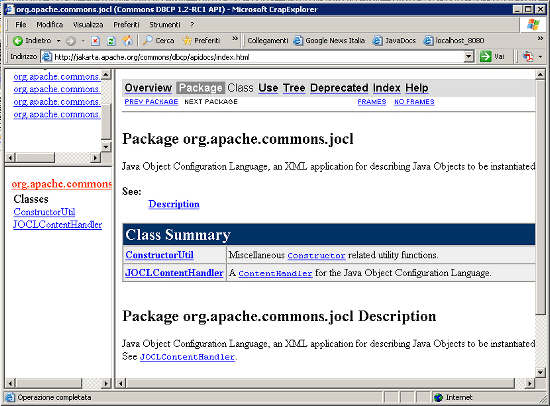Viewport: 550px width, 406px height.
Task: Open JOCLContentHandler in the left Classes list
Action: tap(58, 225)
